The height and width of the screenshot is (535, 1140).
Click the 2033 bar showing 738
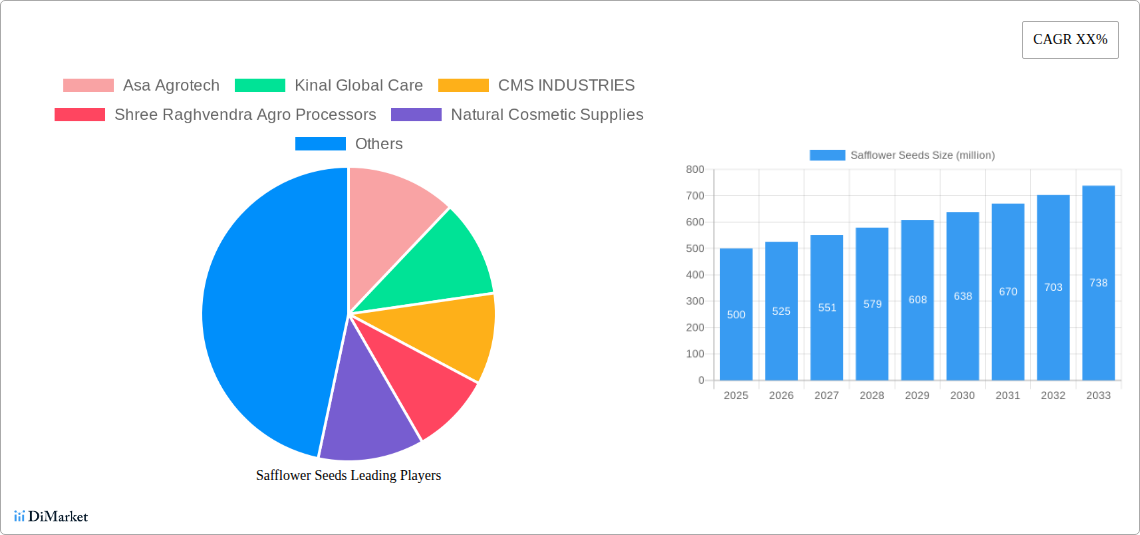[1099, 283]
